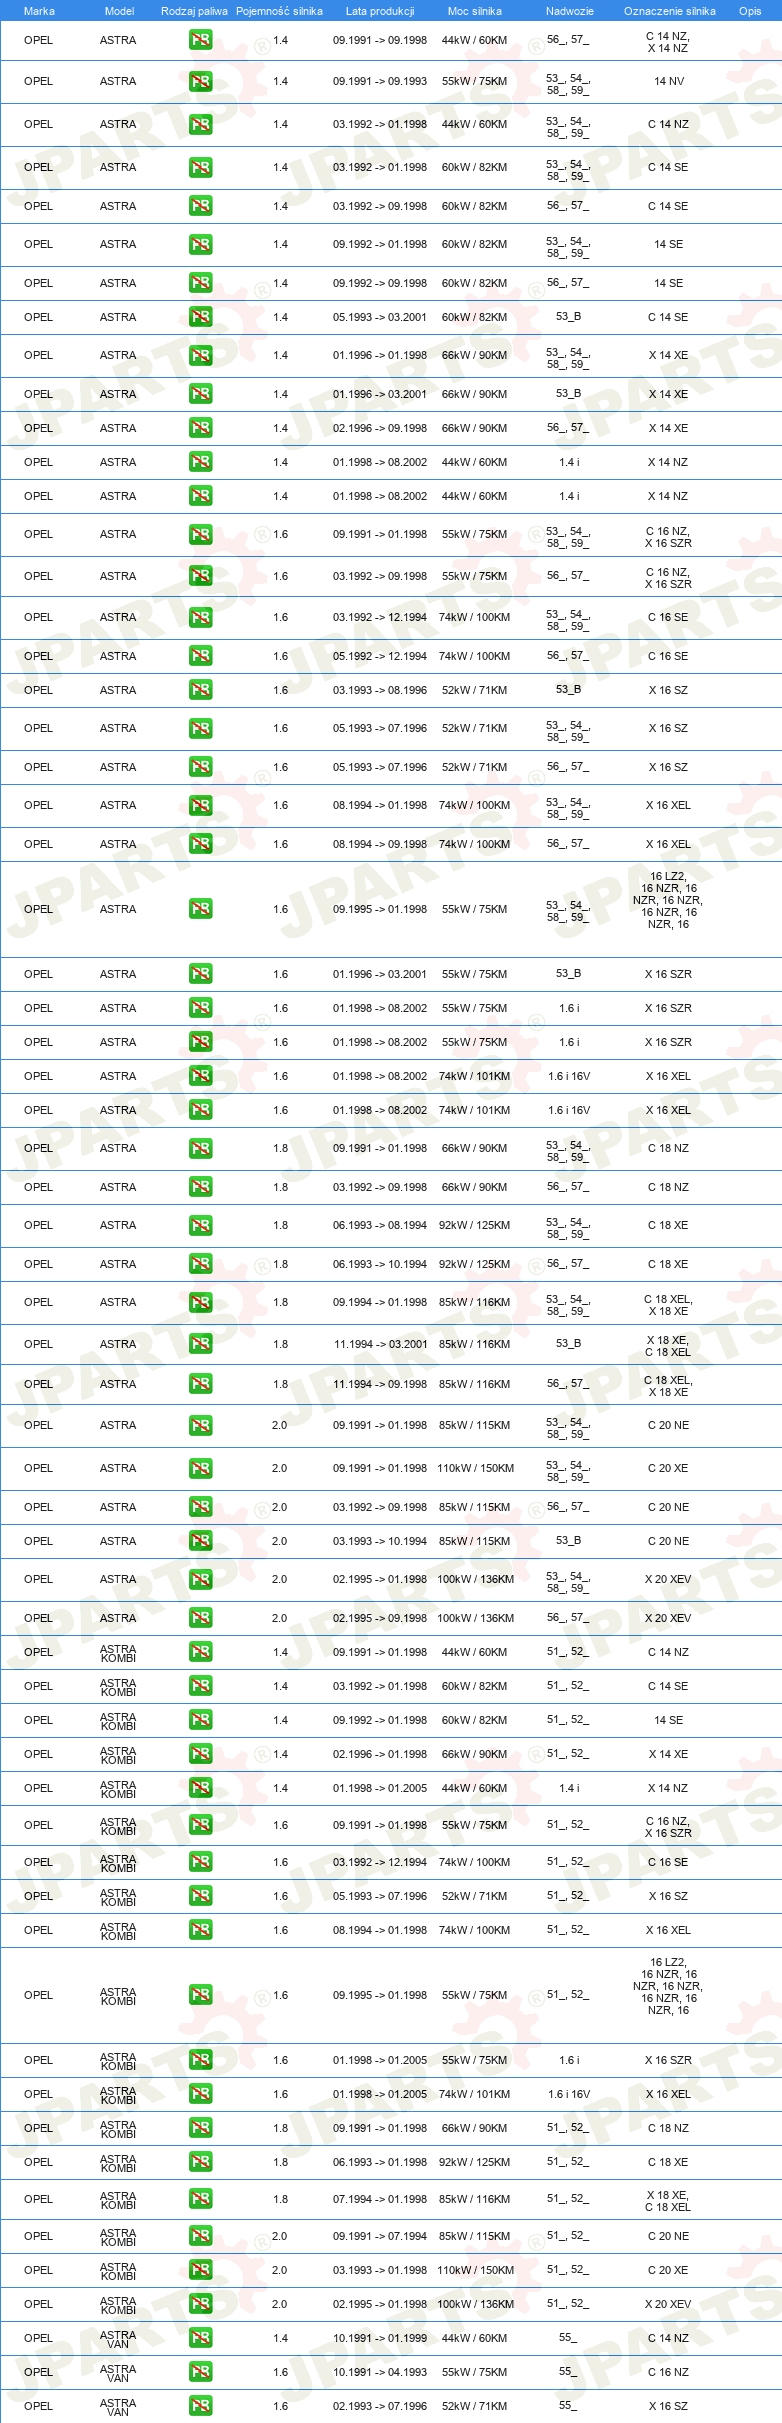The width and height of the screenshot is (782, 2423).
Task: Click PB icon in ASTRA 1.8 53_B row
Action: pos(200,1344)
